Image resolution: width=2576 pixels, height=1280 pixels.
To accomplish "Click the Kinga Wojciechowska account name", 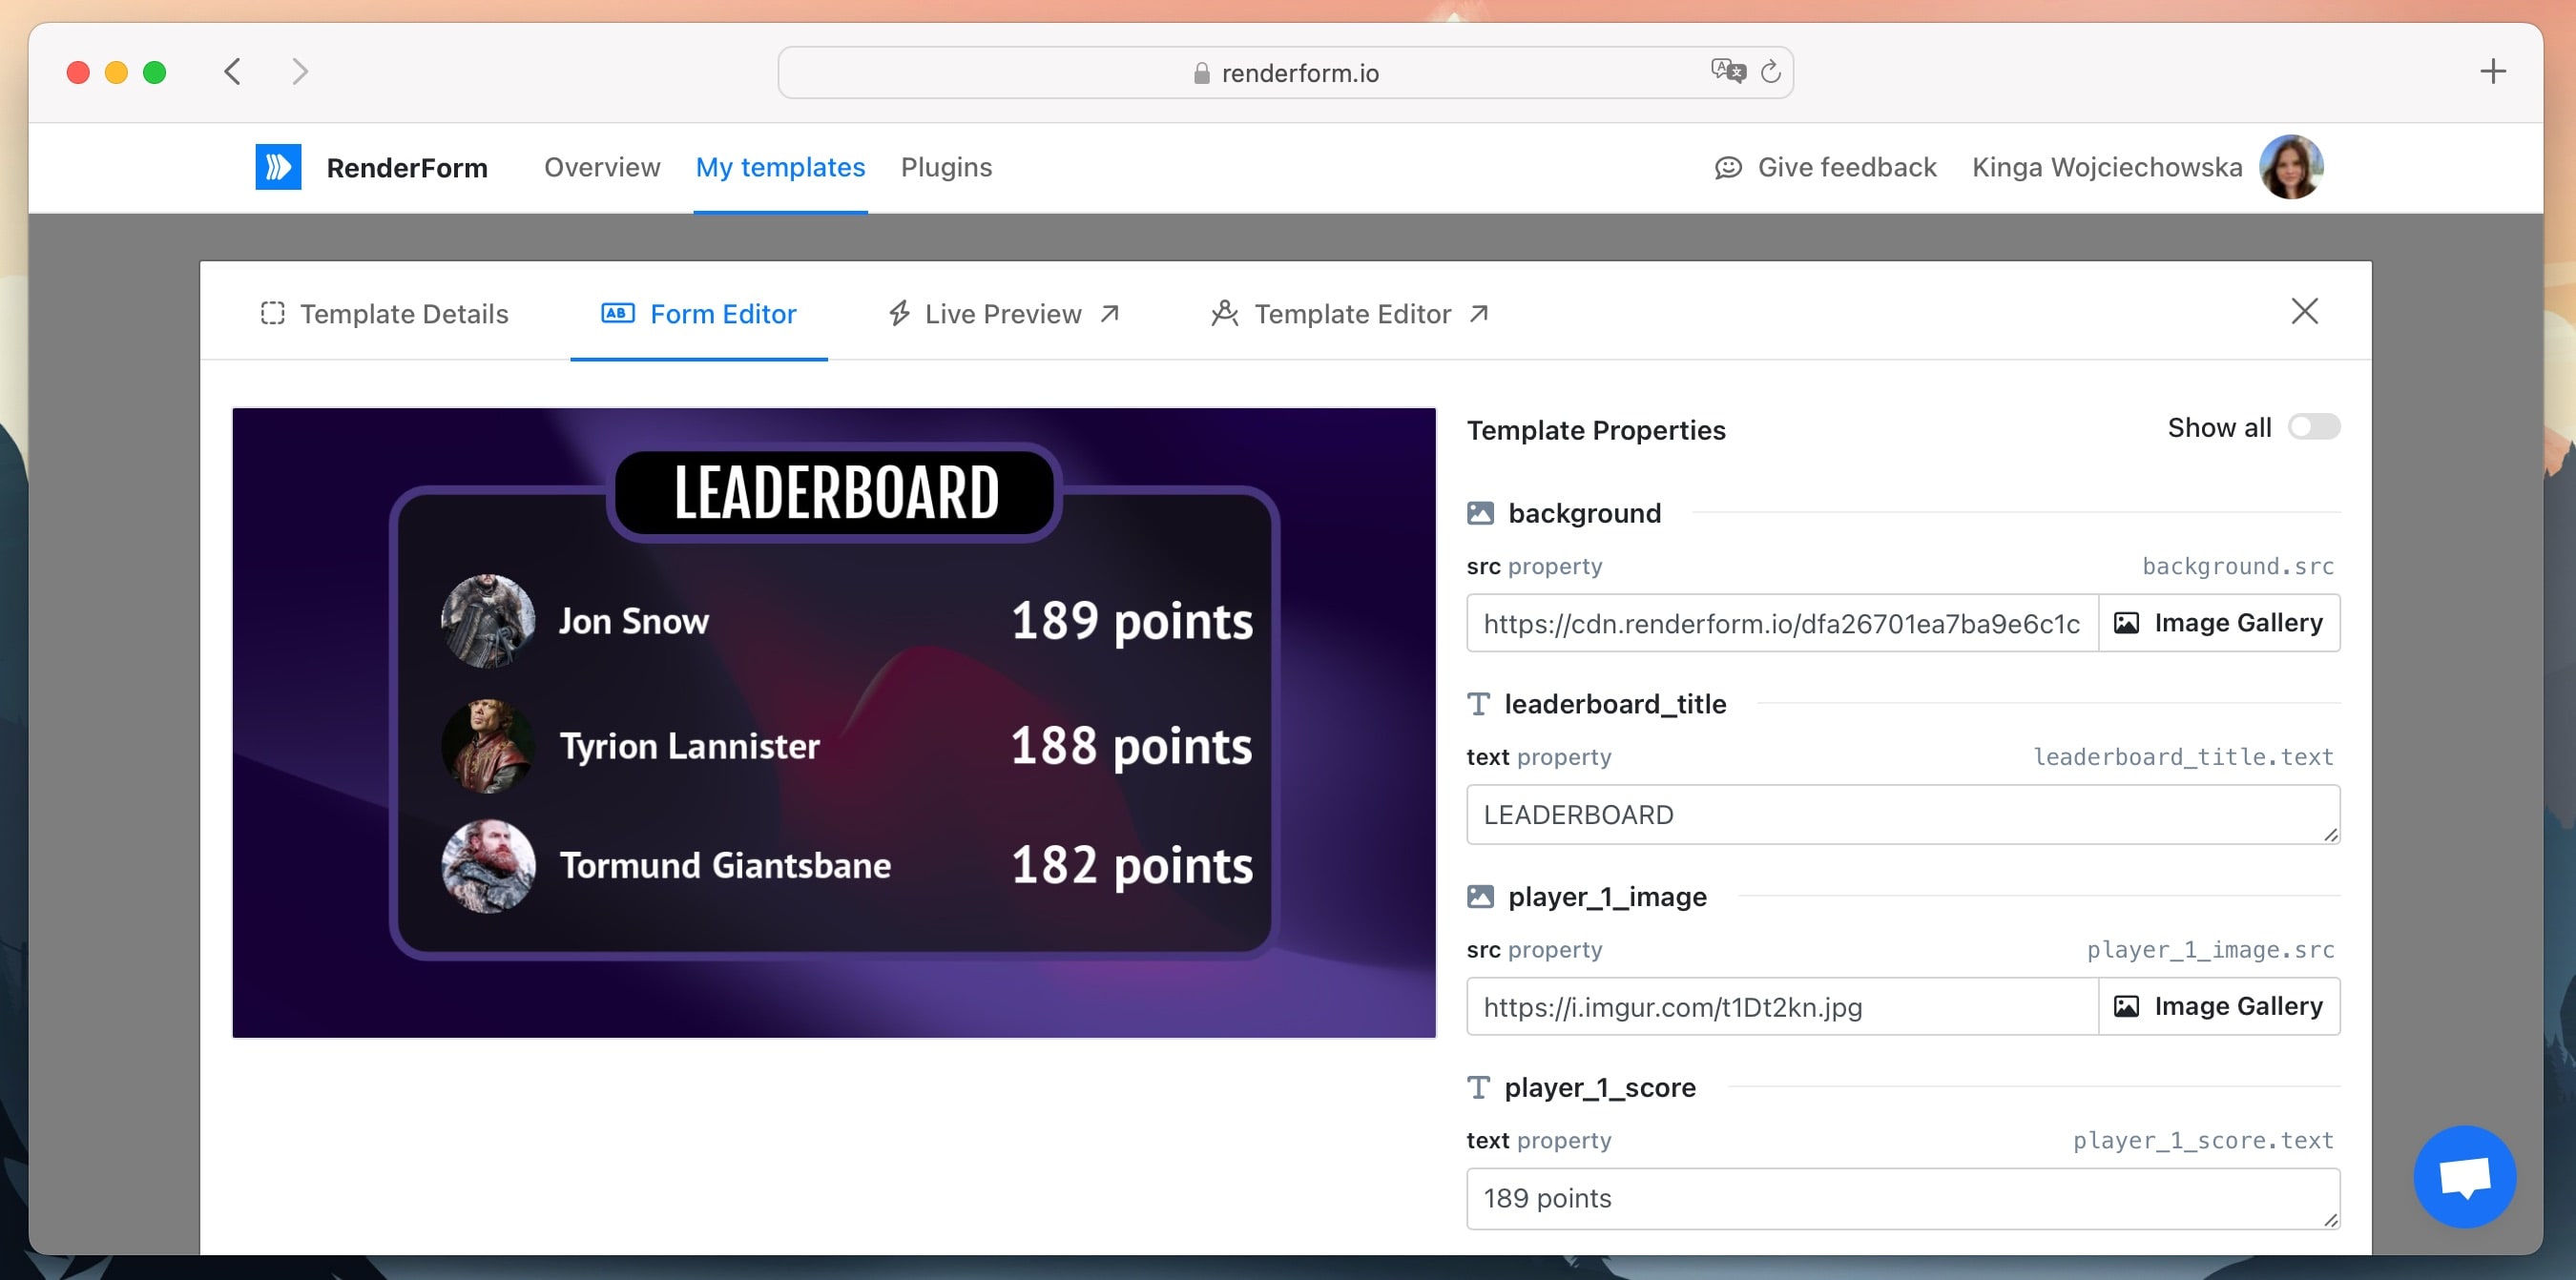I will tap(2107, 167).
